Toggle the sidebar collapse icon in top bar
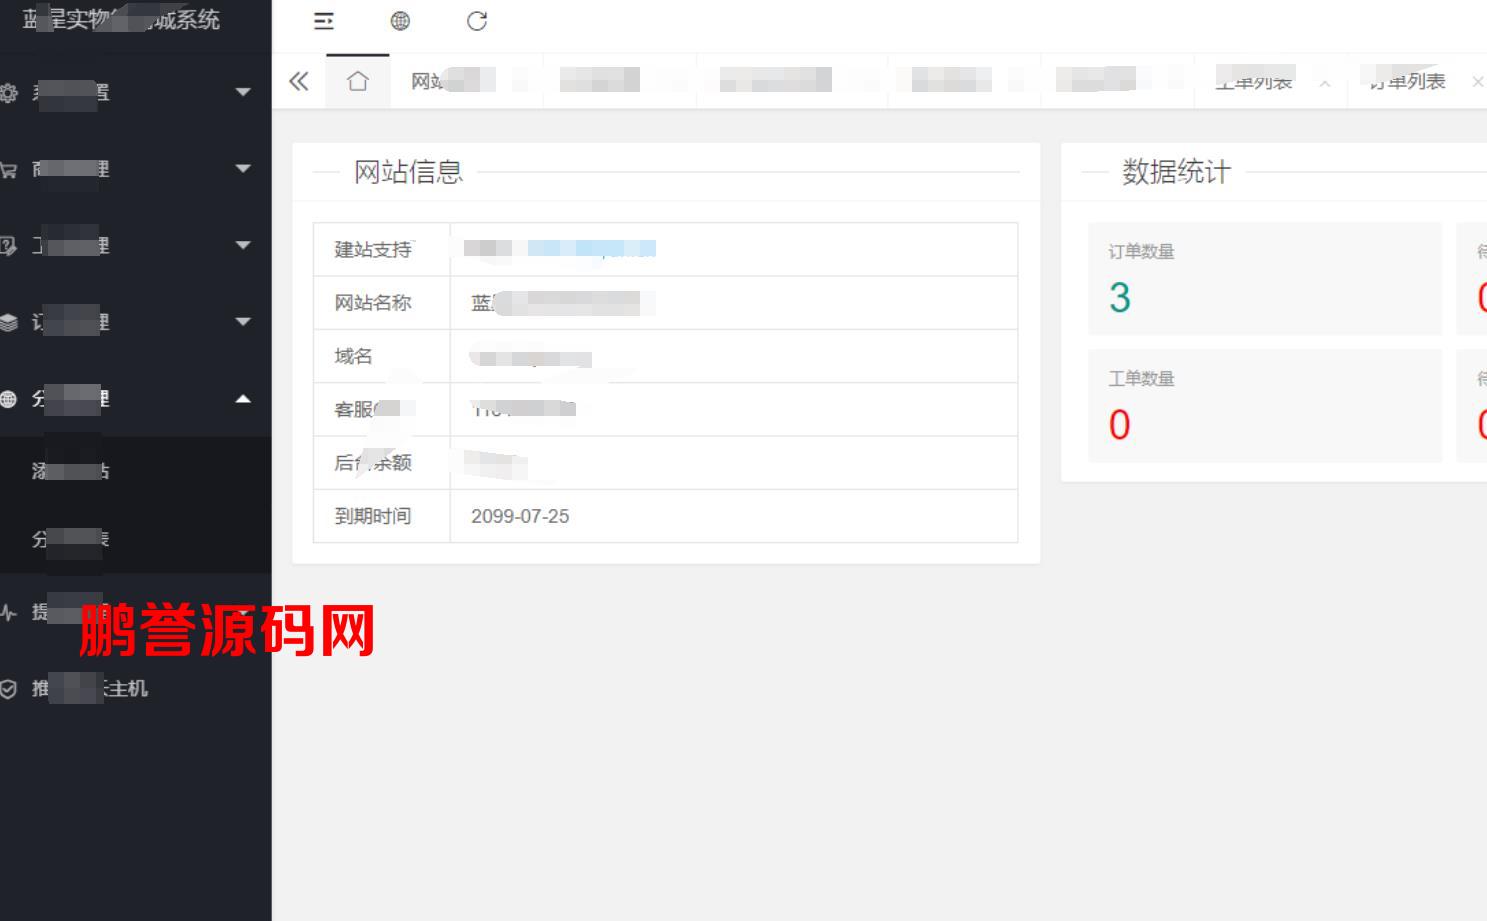Screen dimensions: 1487x921 [x=324, y=21]
